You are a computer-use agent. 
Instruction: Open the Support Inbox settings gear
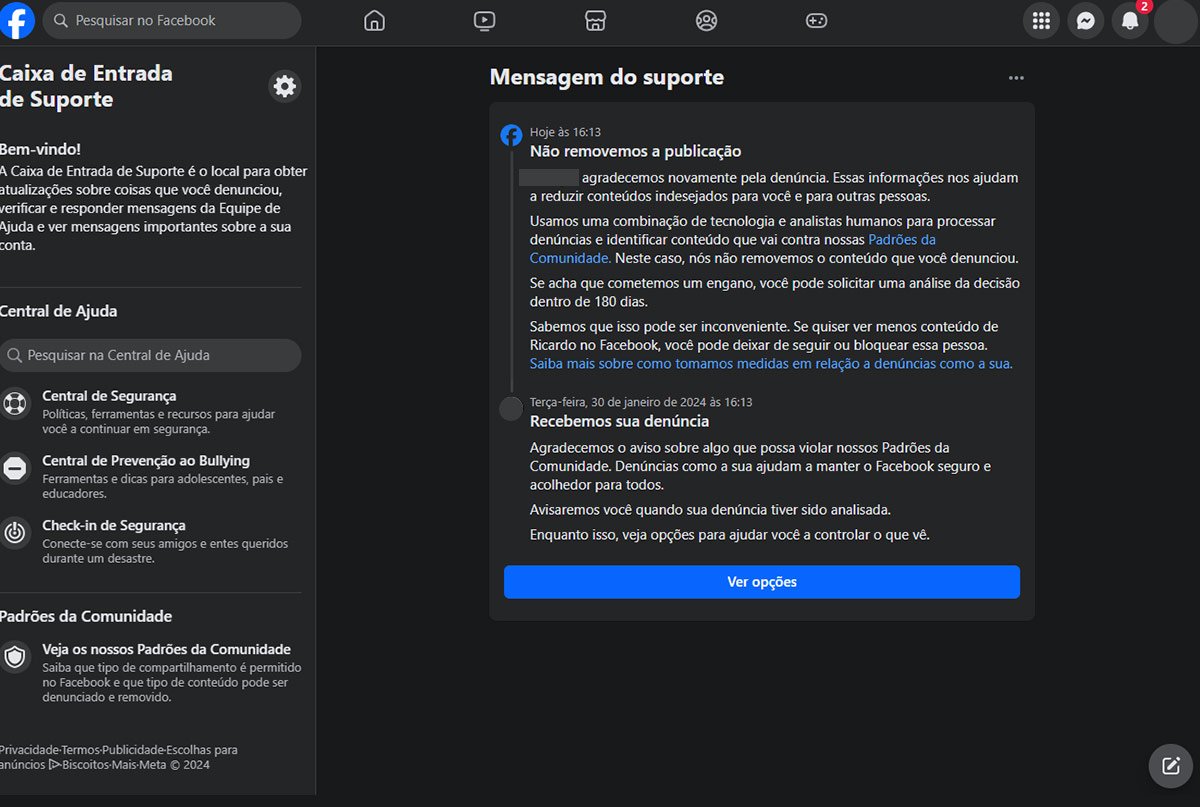285,86
